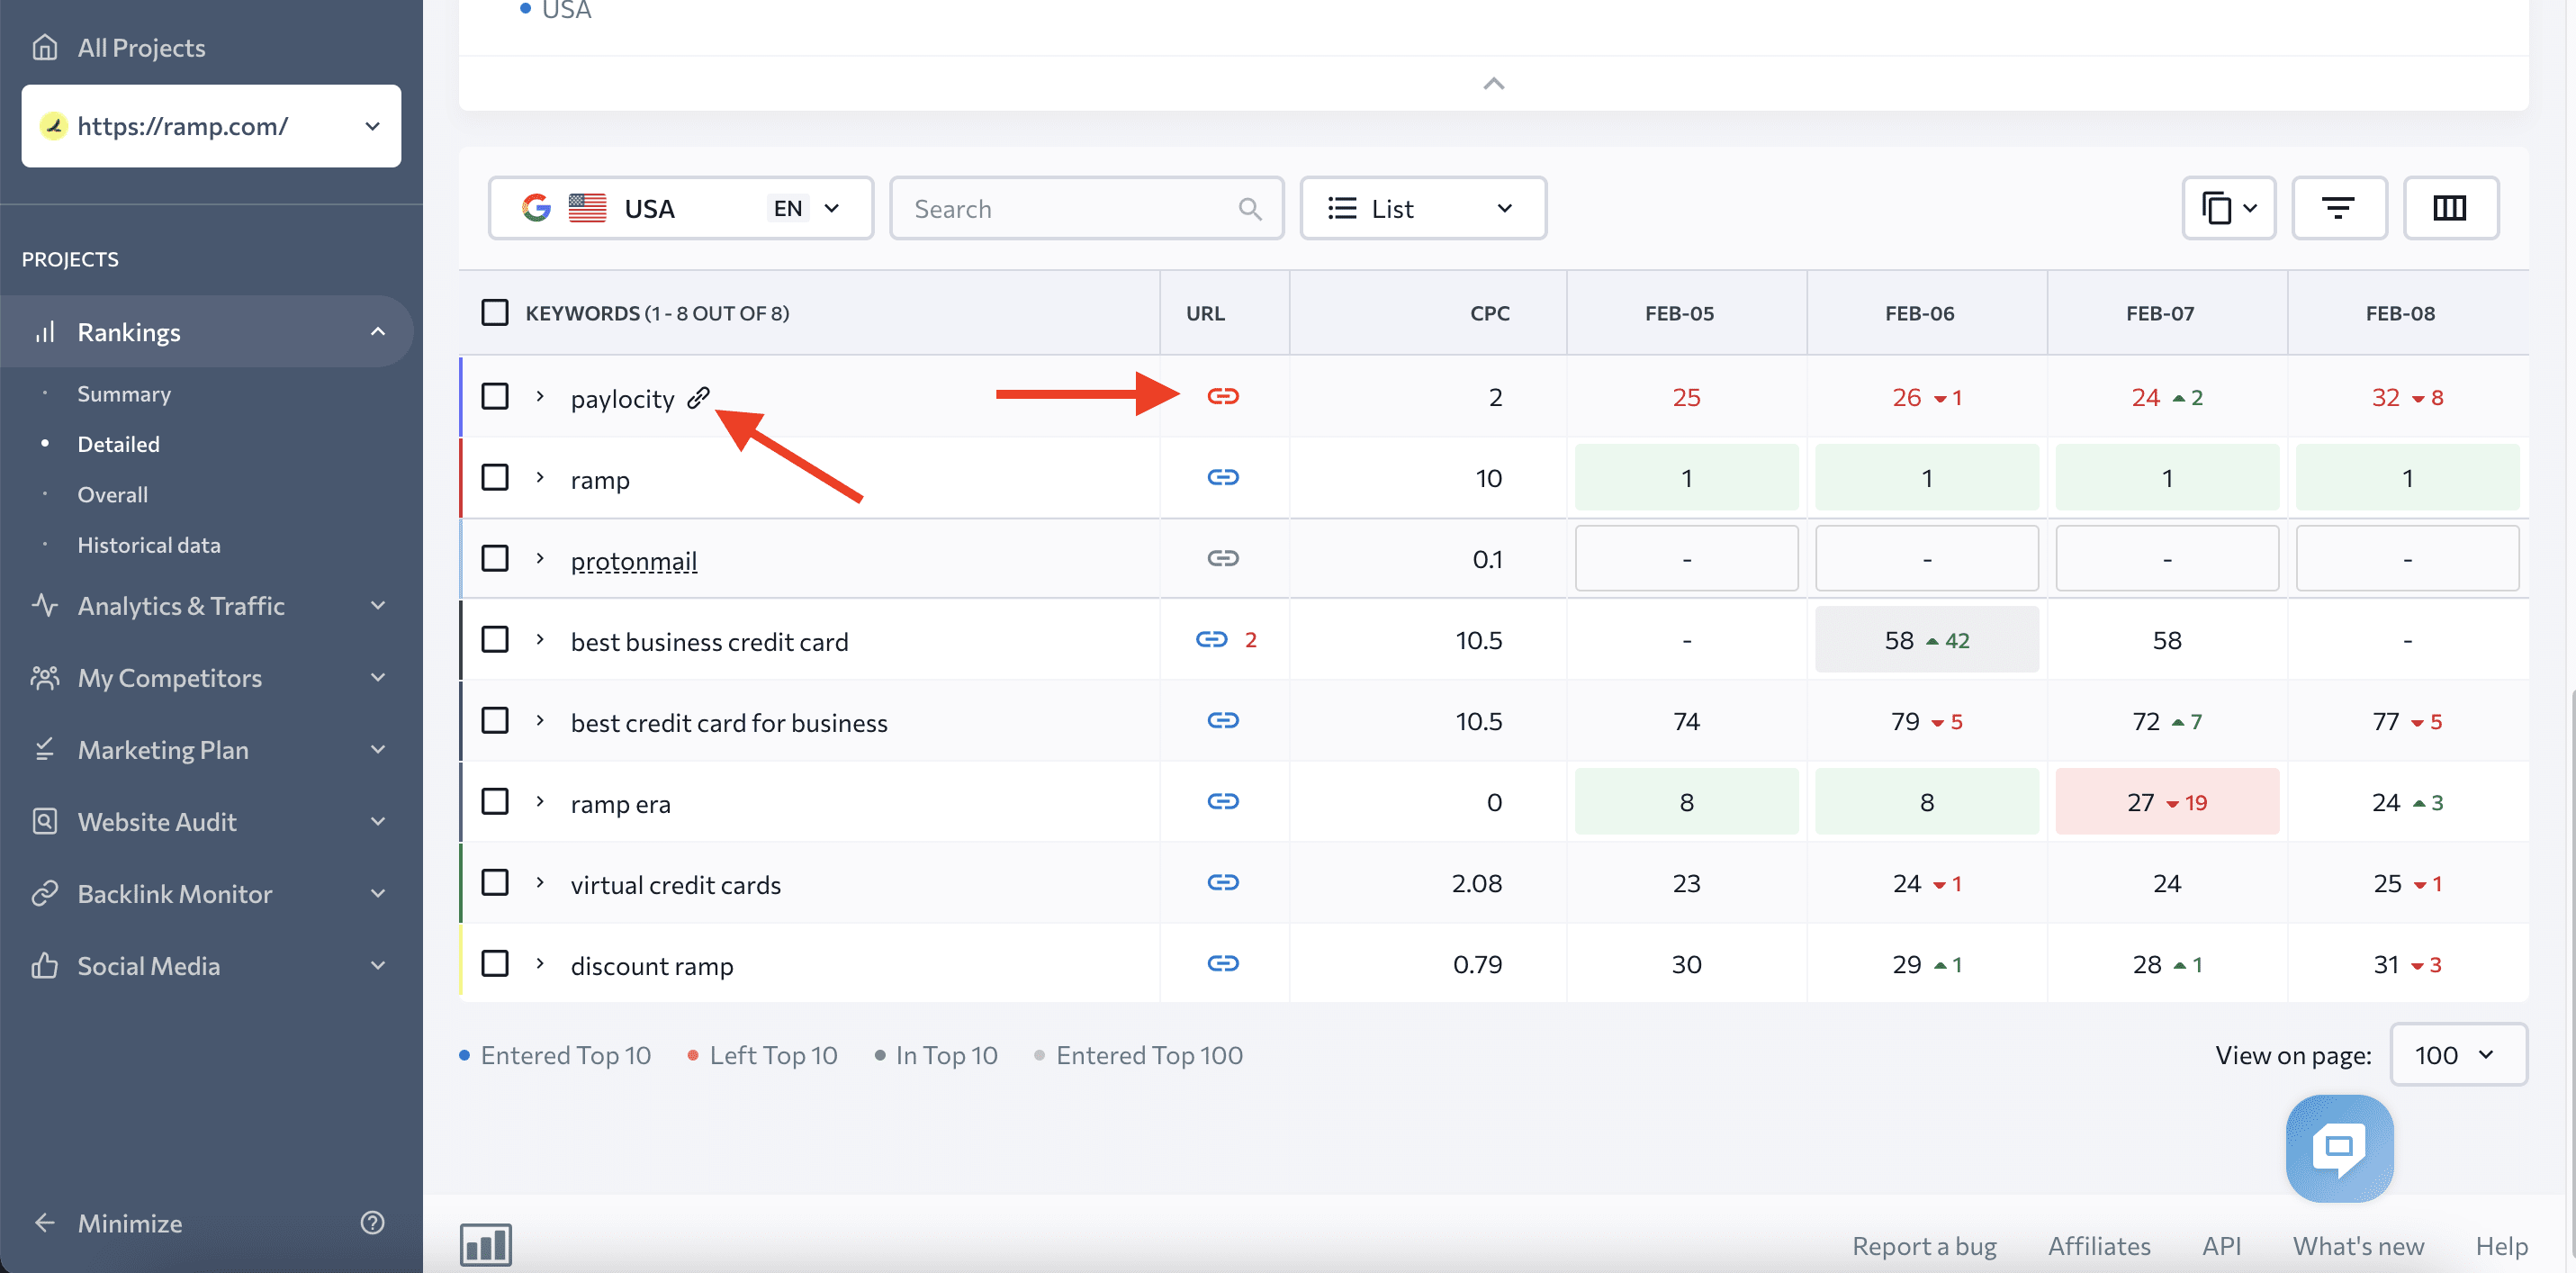Open the filter icon button

(2338, 208)
